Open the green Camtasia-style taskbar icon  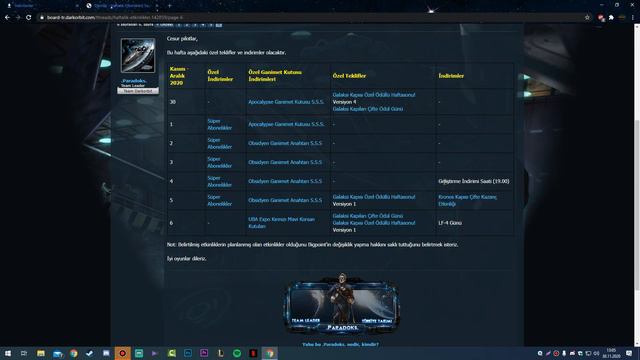[x=171, y=353]
